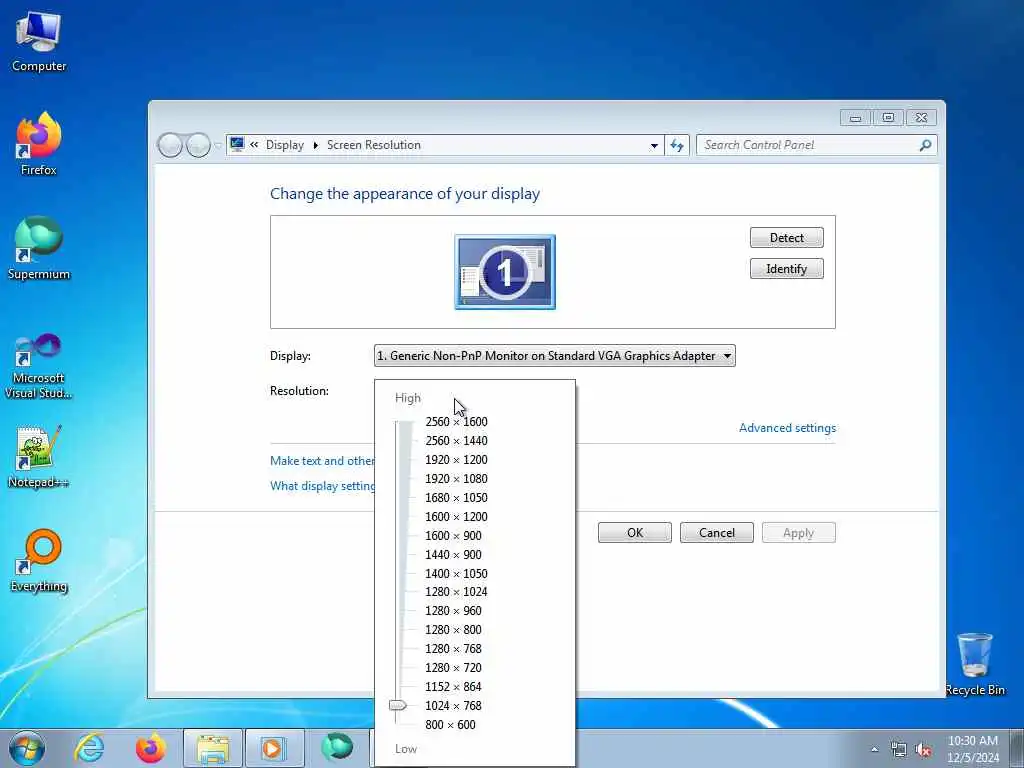The width and height of the screenshot is (1024, 768).
Task: Select the 1280 × 1024 resolution
Action: click(456, 592)
